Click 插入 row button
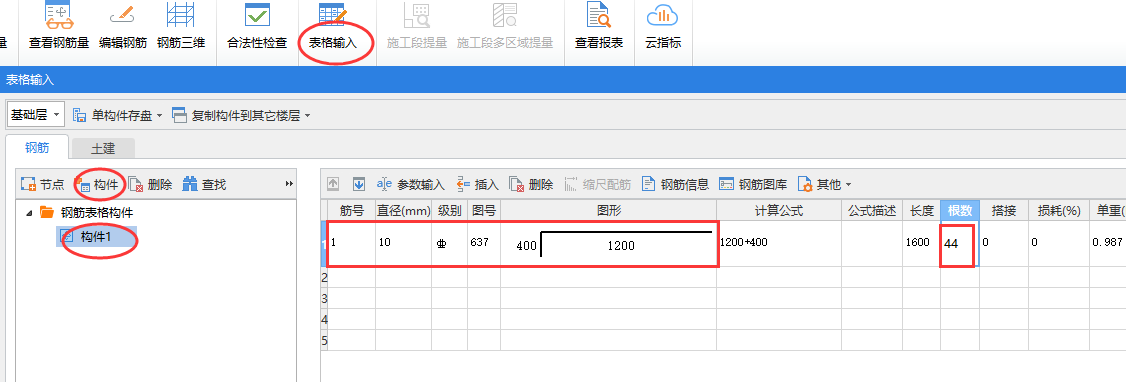 (478, 185)
